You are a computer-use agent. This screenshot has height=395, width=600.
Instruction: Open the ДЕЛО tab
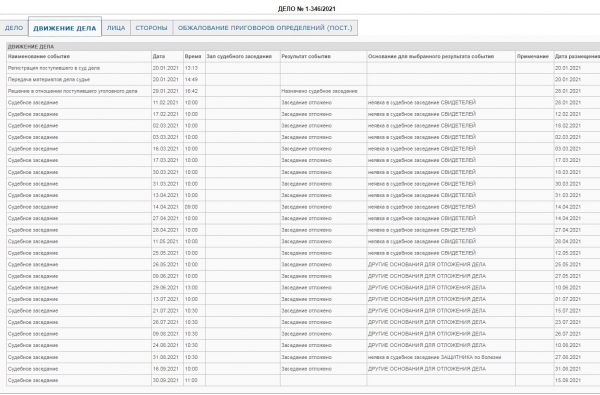(14, 28)
